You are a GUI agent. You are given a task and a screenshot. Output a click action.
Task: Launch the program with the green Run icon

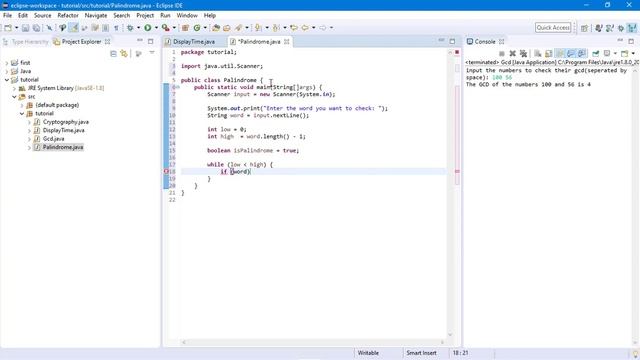pyautogui.click(x=147, y=28)
